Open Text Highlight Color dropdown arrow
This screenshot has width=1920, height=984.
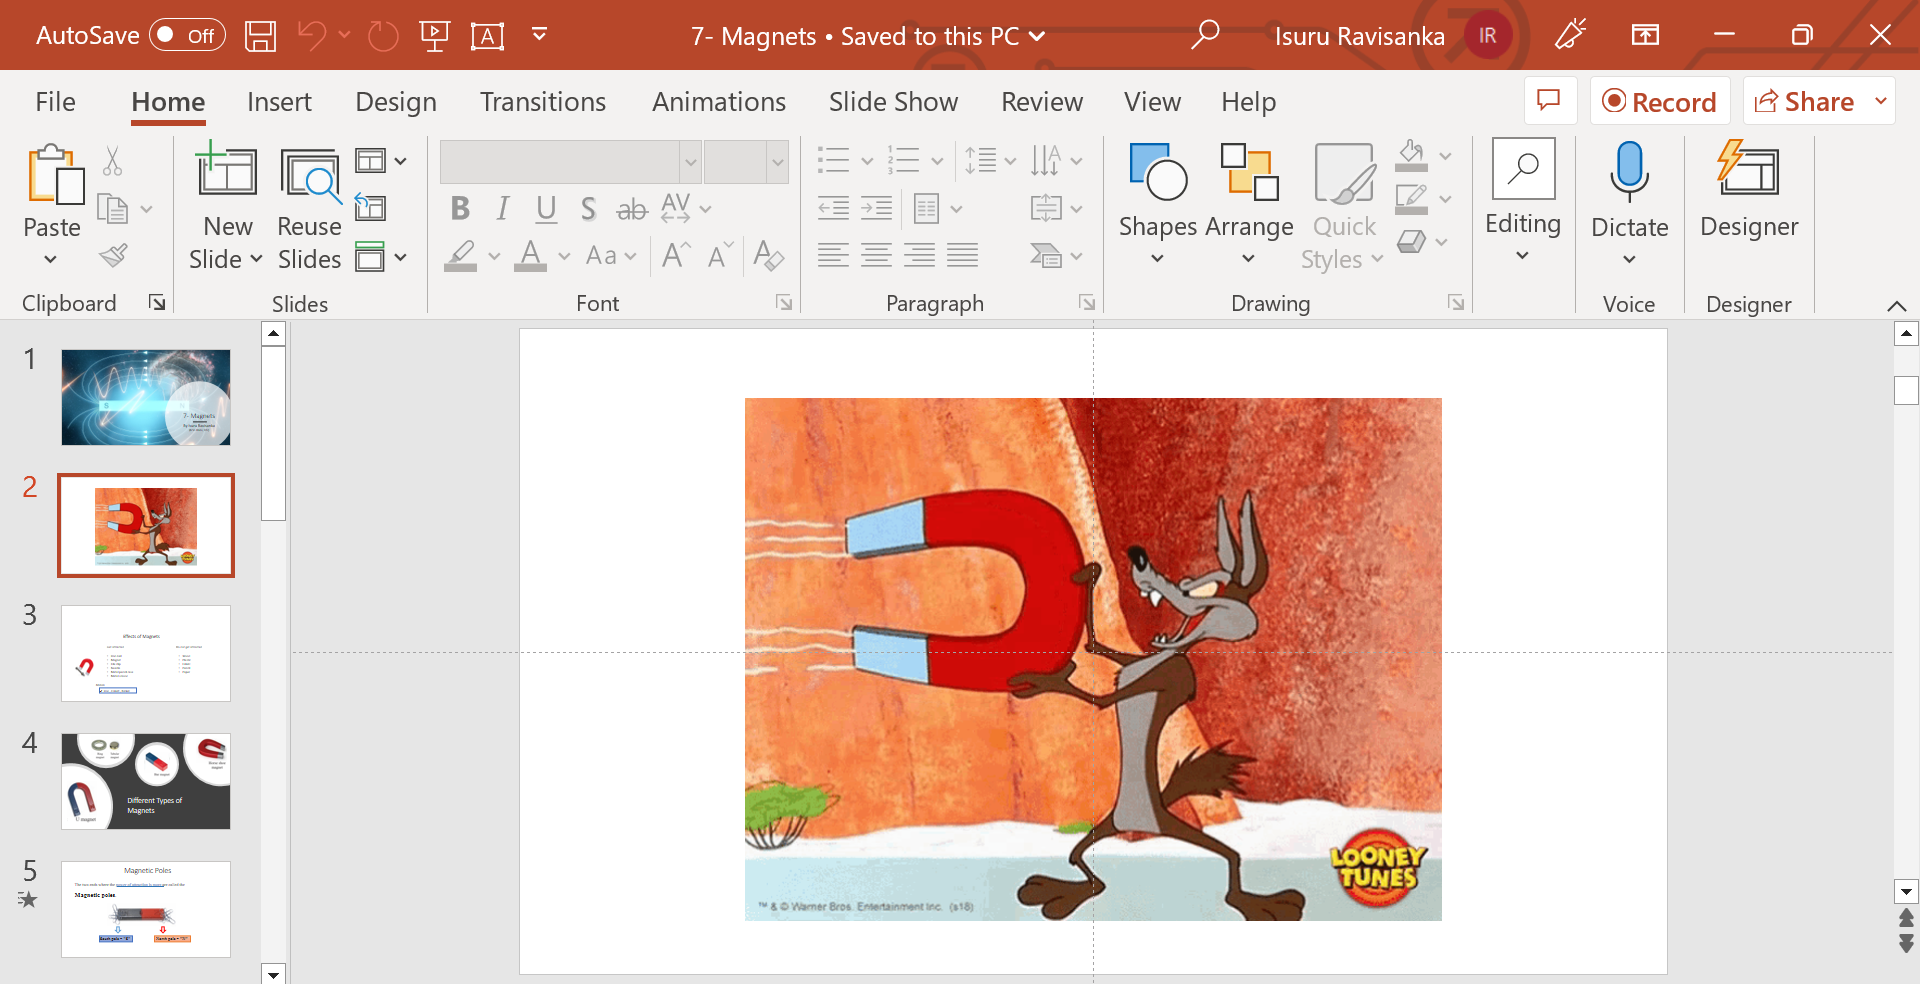pyautogui.click(x=494, y=257)
